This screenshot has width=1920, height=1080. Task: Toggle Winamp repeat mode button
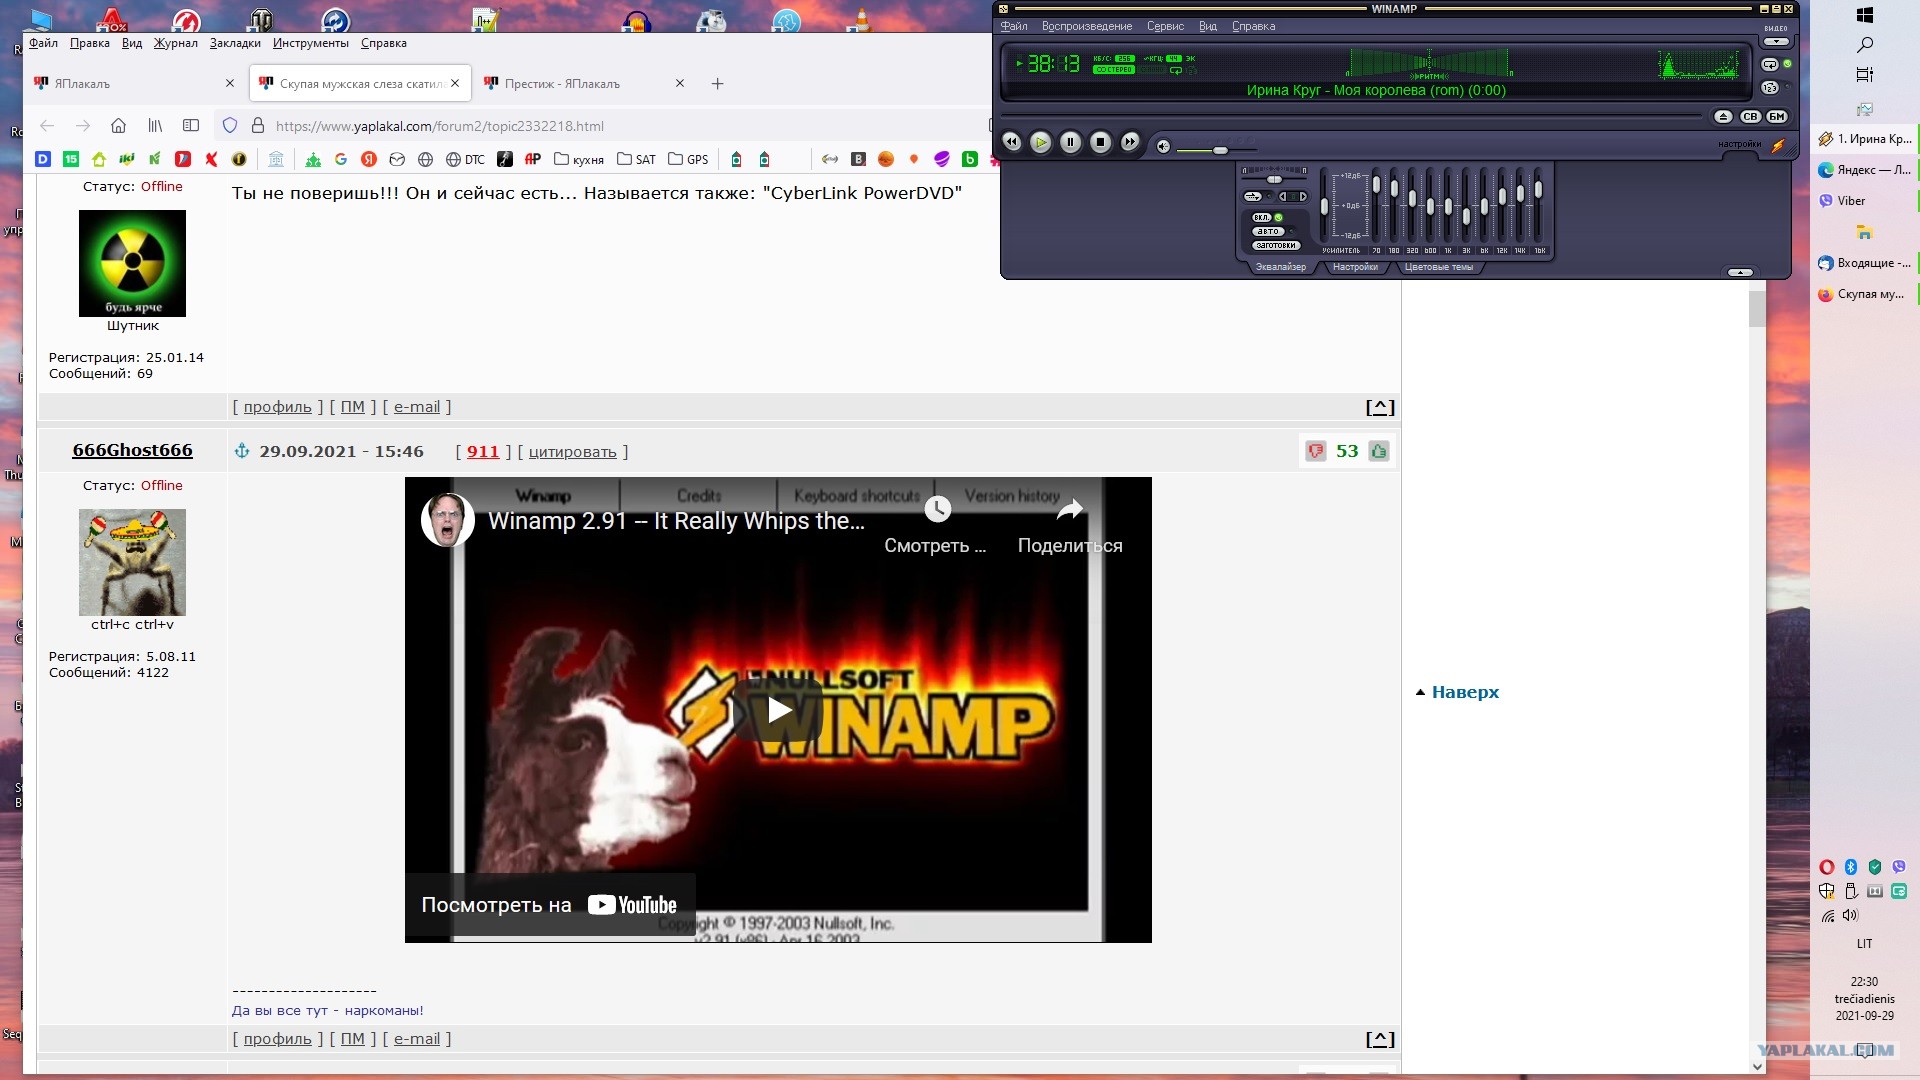[x=1770, y=65]
